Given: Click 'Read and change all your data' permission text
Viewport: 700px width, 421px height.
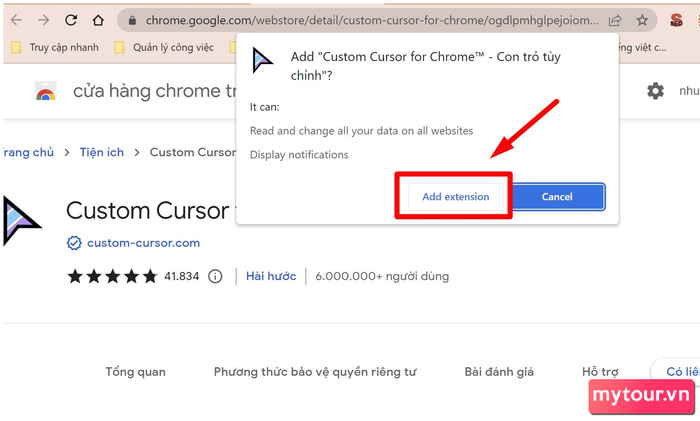Looking at the screenshot, I should point(361,131).
